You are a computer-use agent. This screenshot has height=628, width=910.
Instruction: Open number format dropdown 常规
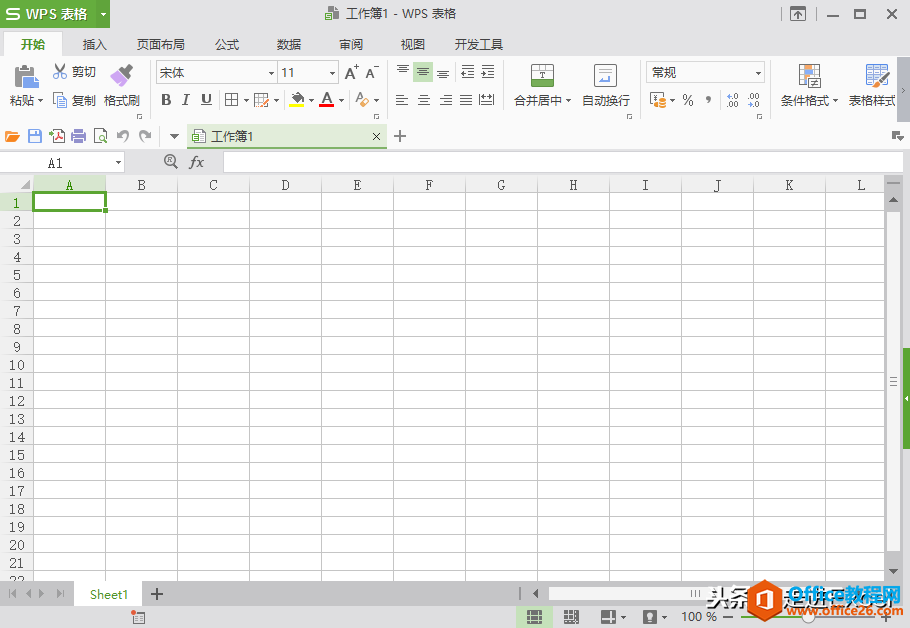tap(758, 73)
